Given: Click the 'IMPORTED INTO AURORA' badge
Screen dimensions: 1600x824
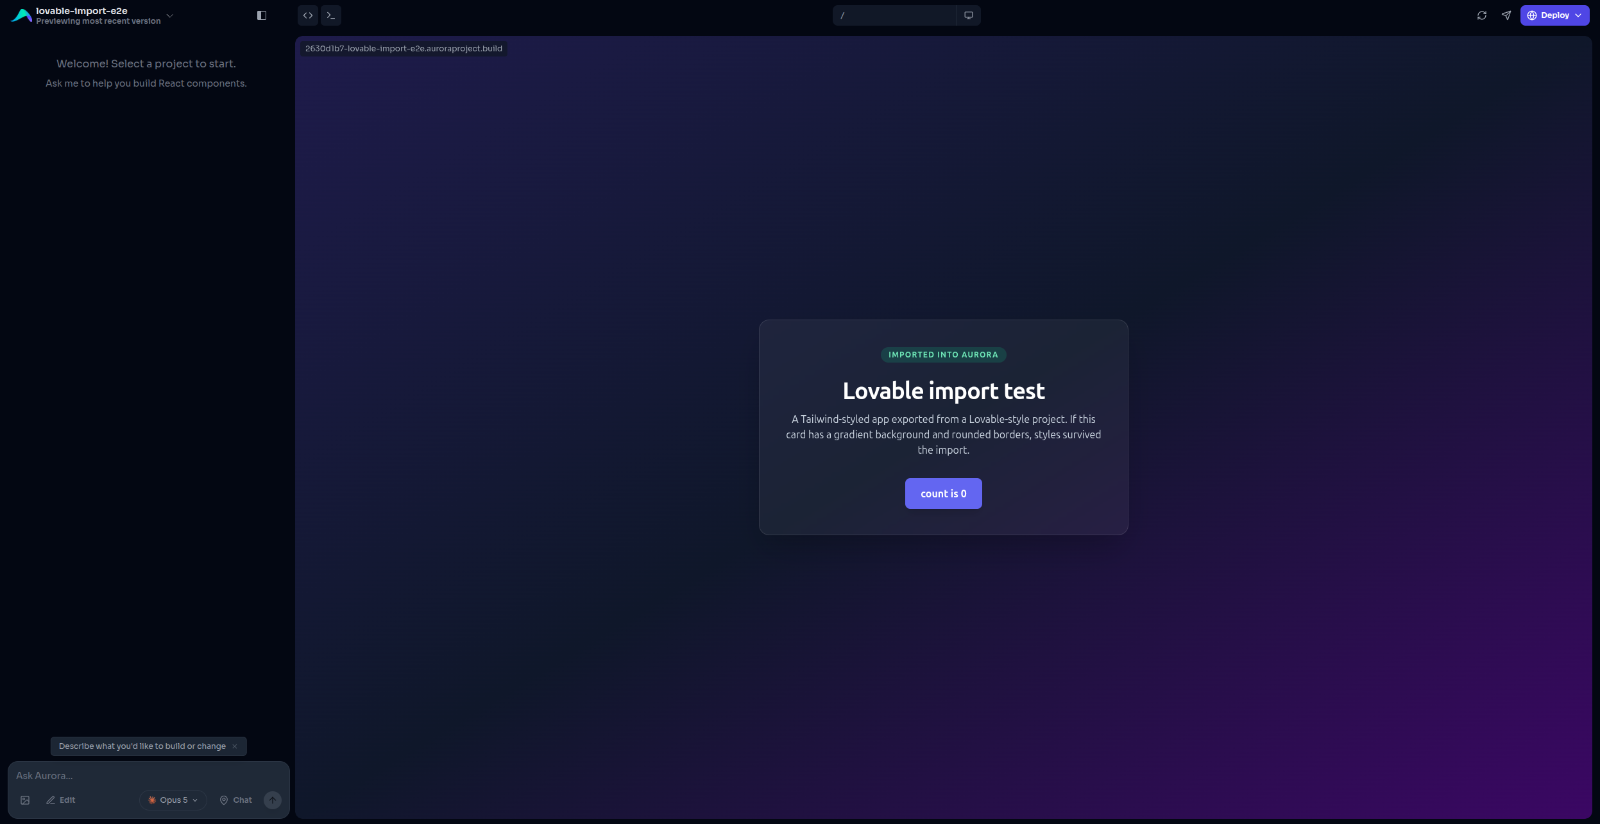Looking at the screenshot, I should [x=943, y=354].
